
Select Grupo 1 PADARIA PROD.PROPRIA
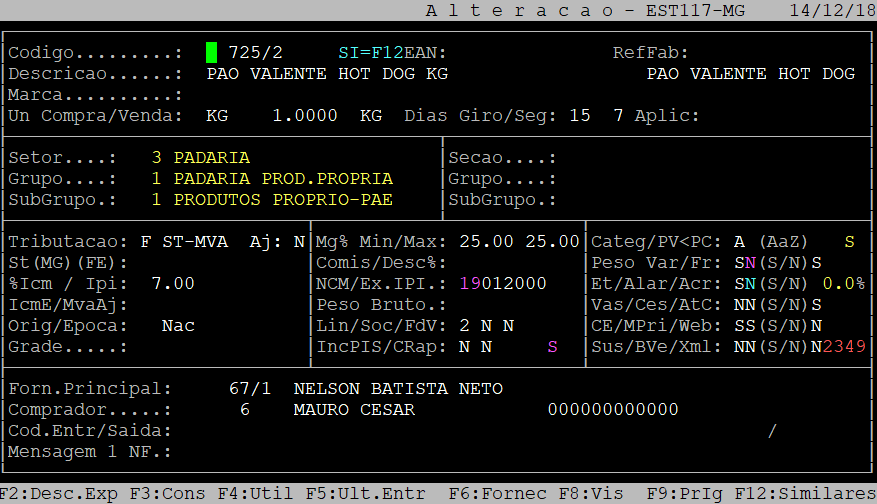point(272,179)
